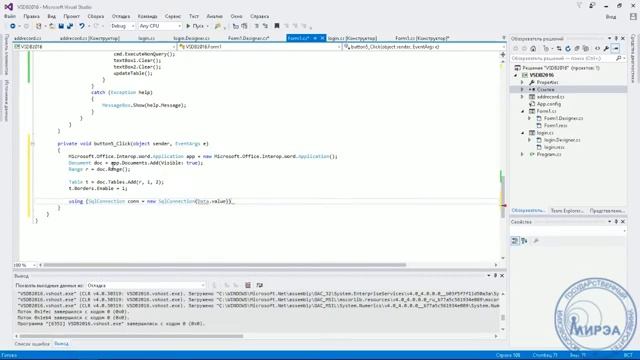Open the VSDB2016.Form1 class navigation dropdown
Image resolution: width=640 pixels, height=360 pixels.
(x=259, y=47)
